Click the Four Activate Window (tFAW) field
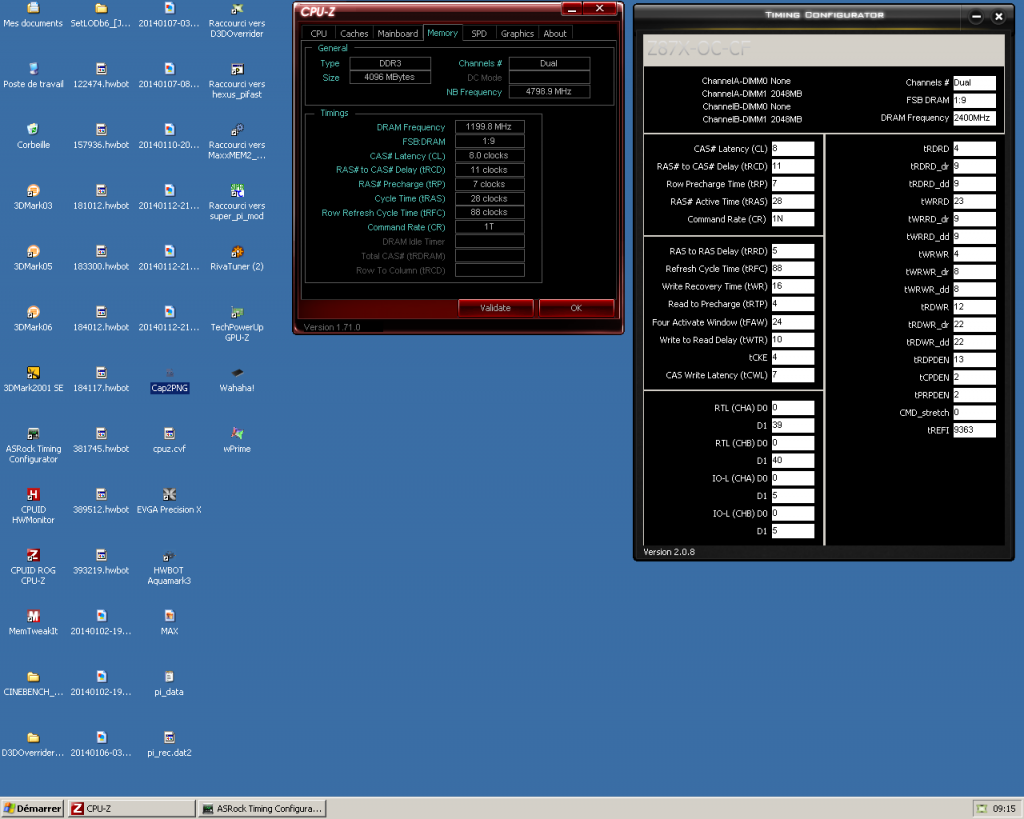Image resolution: width=1024 pixels, height=819 pixels. pyautogui.click(x=793, y=322)
